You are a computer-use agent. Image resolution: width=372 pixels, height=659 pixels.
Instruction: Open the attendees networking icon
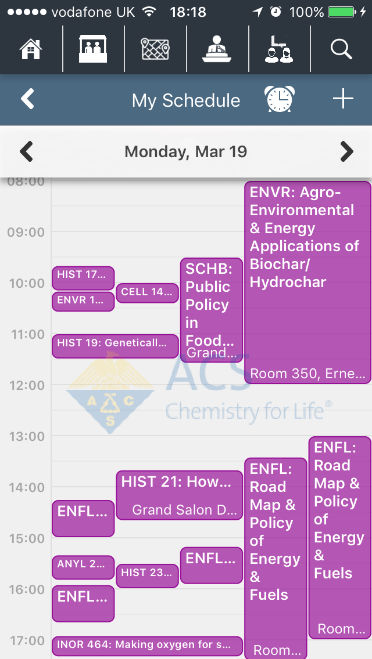click(x=279, y=50)
